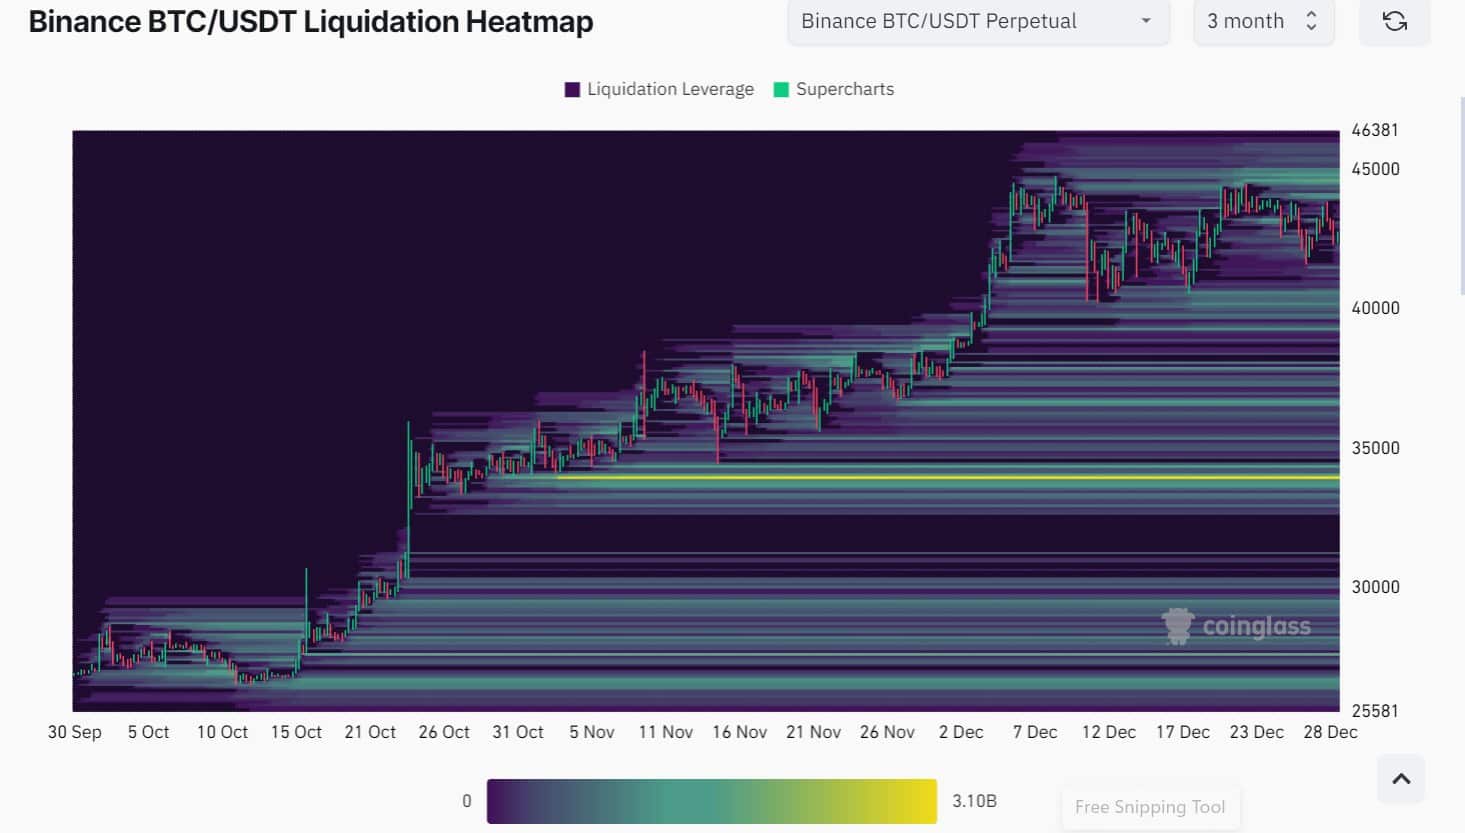The height and width of the screenshot is (833, 1465).
Task: Open the Binance BTC/USDT Perpetual dropdown
Action: click(978, 21)
